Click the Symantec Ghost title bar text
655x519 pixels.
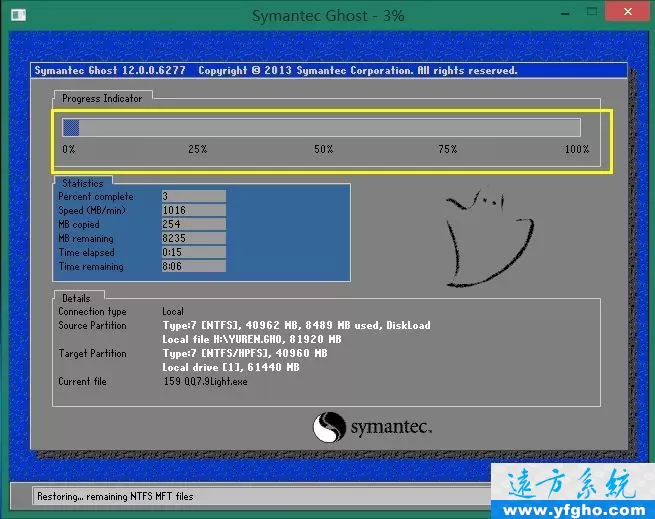tap(327, 15)
